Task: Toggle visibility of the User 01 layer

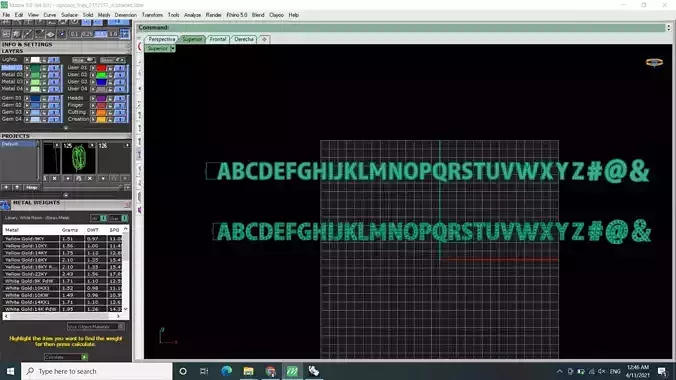Action: click(x=120, y=68)
